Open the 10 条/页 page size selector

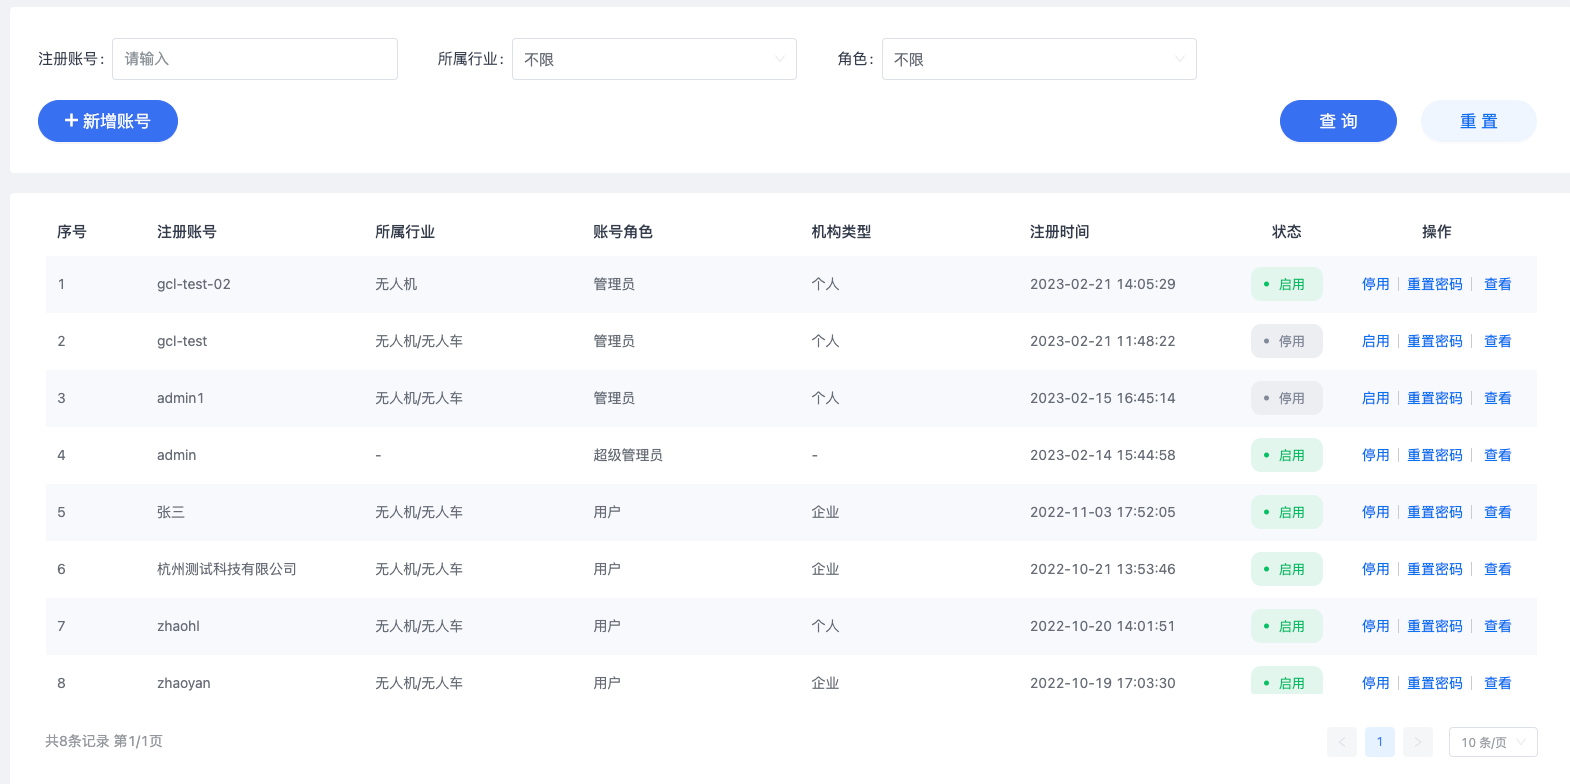1492,742
